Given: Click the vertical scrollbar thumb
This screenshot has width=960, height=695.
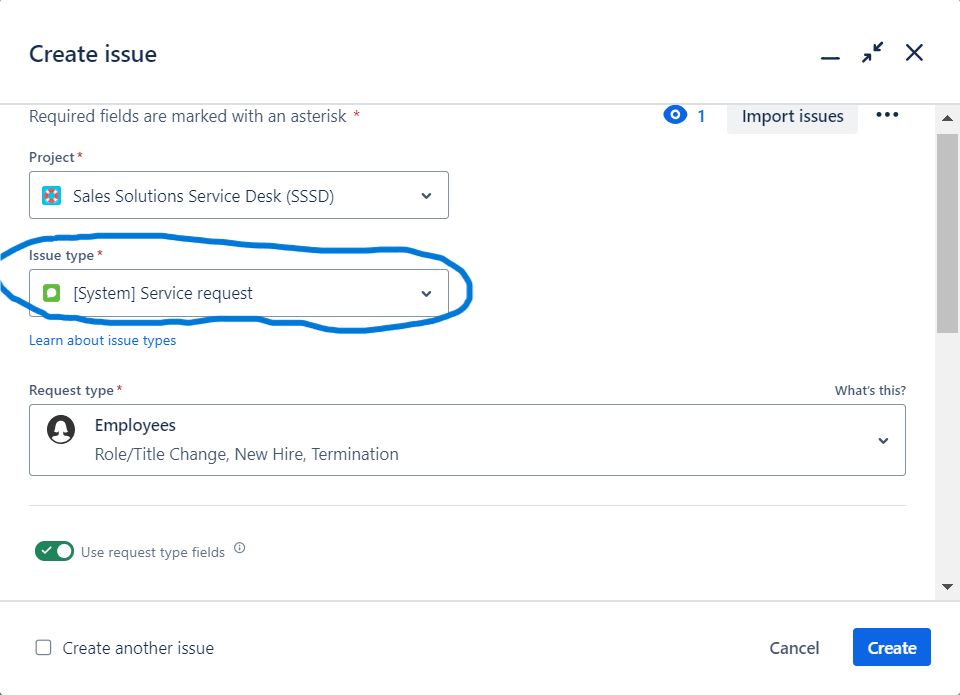Looking at the screenshot, I should (947, 233).
